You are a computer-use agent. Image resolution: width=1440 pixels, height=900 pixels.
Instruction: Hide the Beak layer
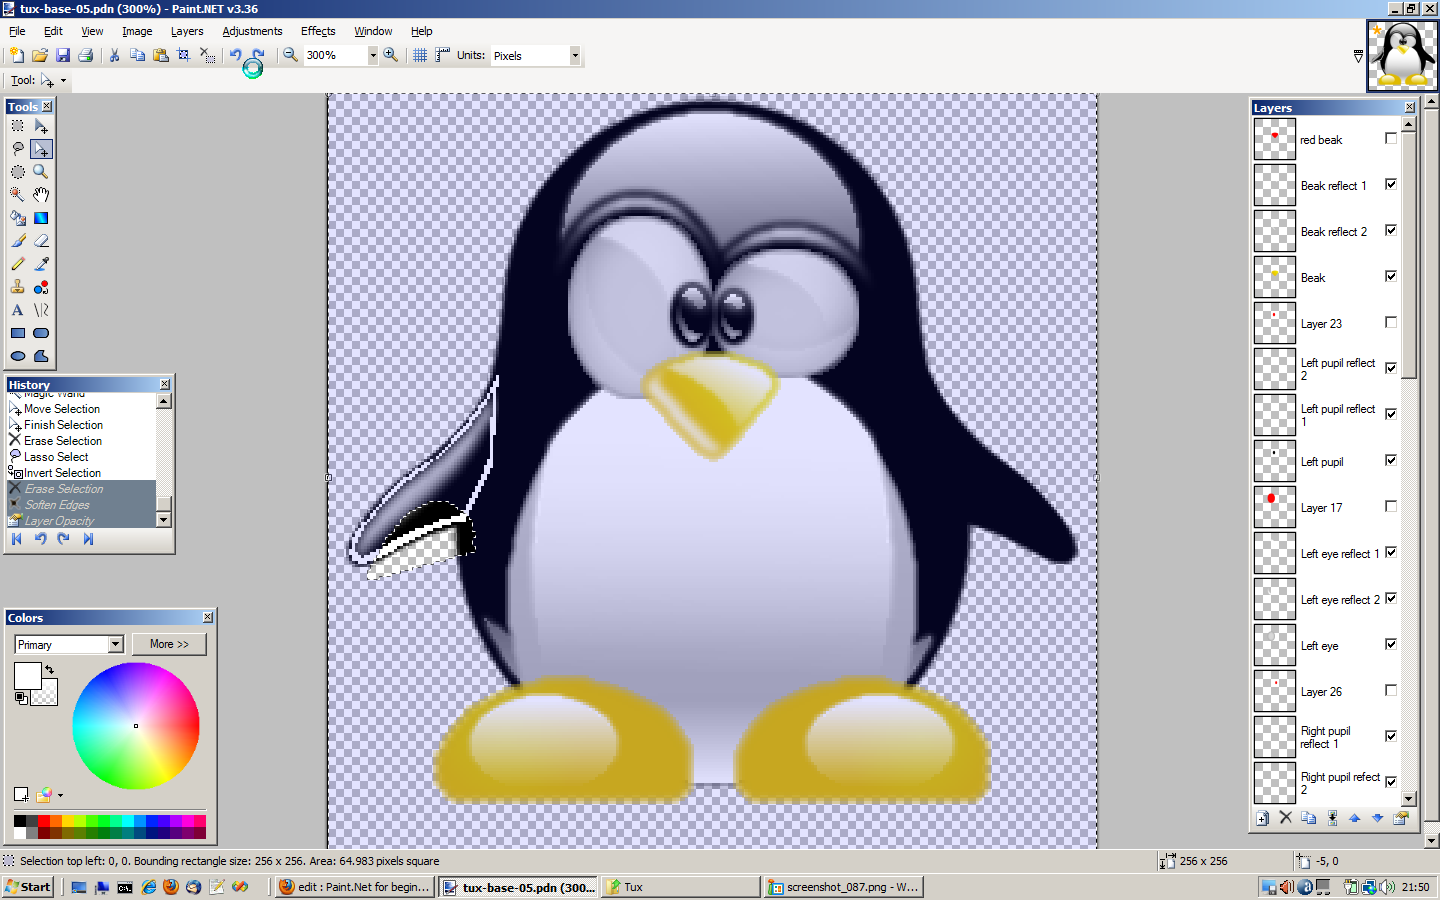tap(1391, 276)
